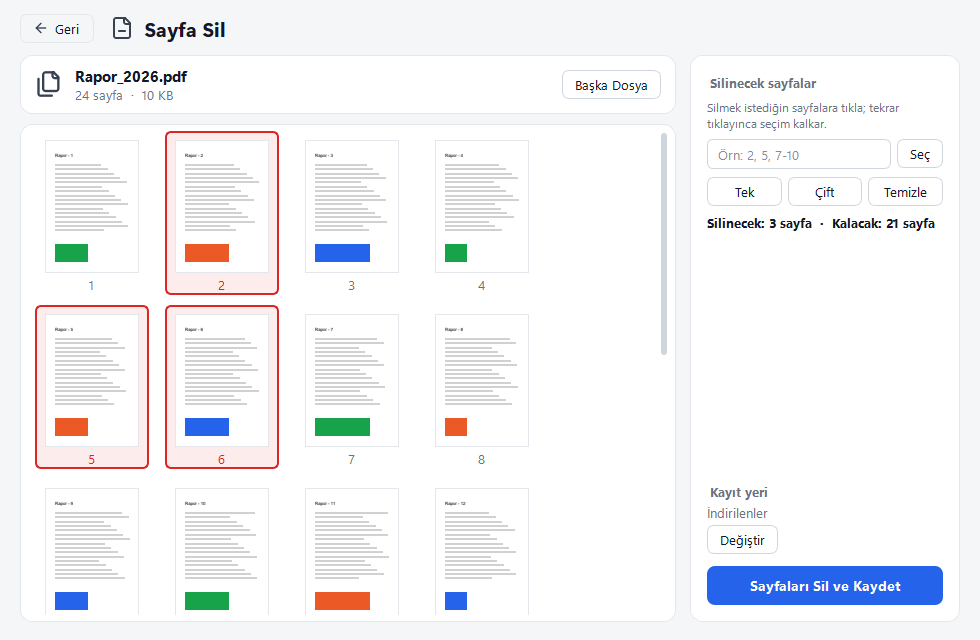The image size is (980, 640).
Task: Click the file icon next to Rapor_2026.pdf
Action: pos(48,84)
